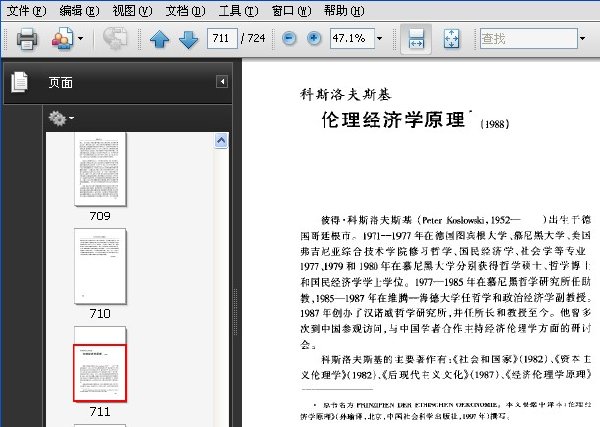Open the 工具(T) menu
The width and height of the screenshot is (600, 427).
pos(238,11)
